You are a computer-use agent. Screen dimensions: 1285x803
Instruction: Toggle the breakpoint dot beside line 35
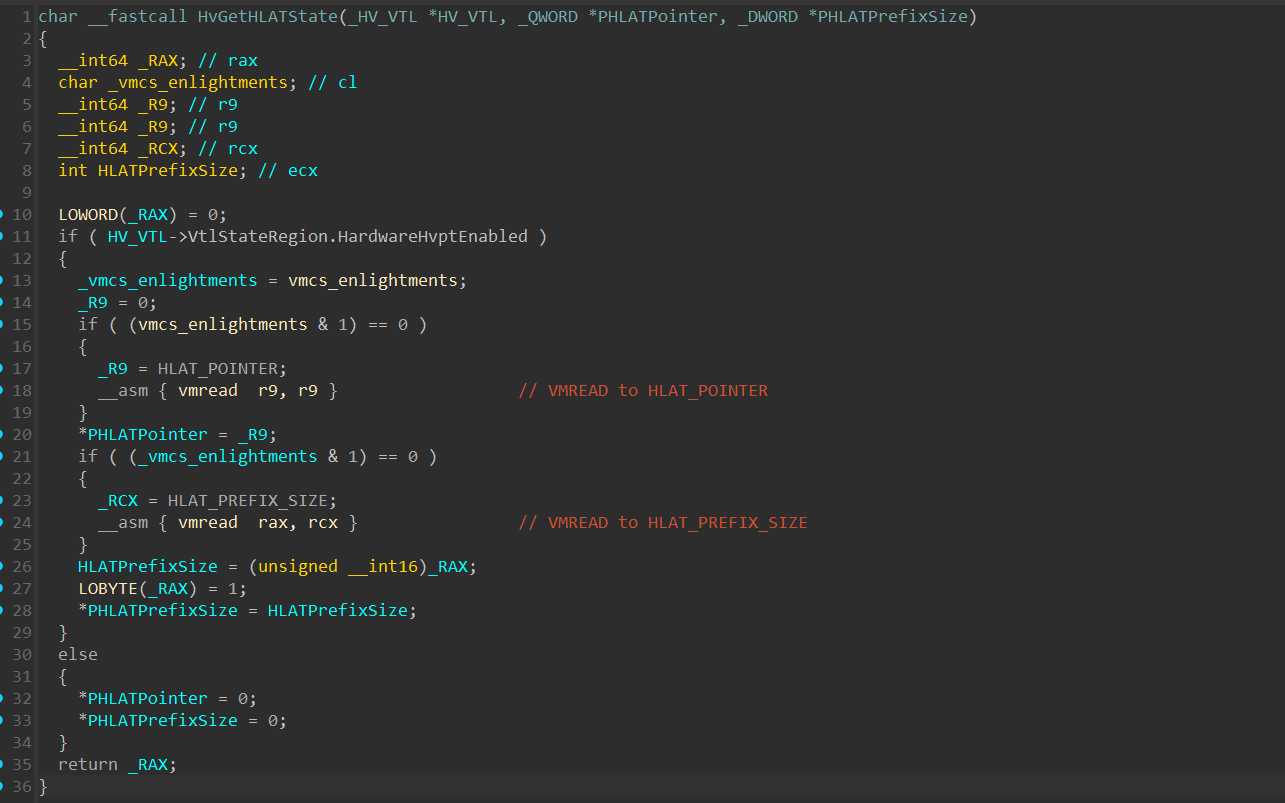pos(3,765)
